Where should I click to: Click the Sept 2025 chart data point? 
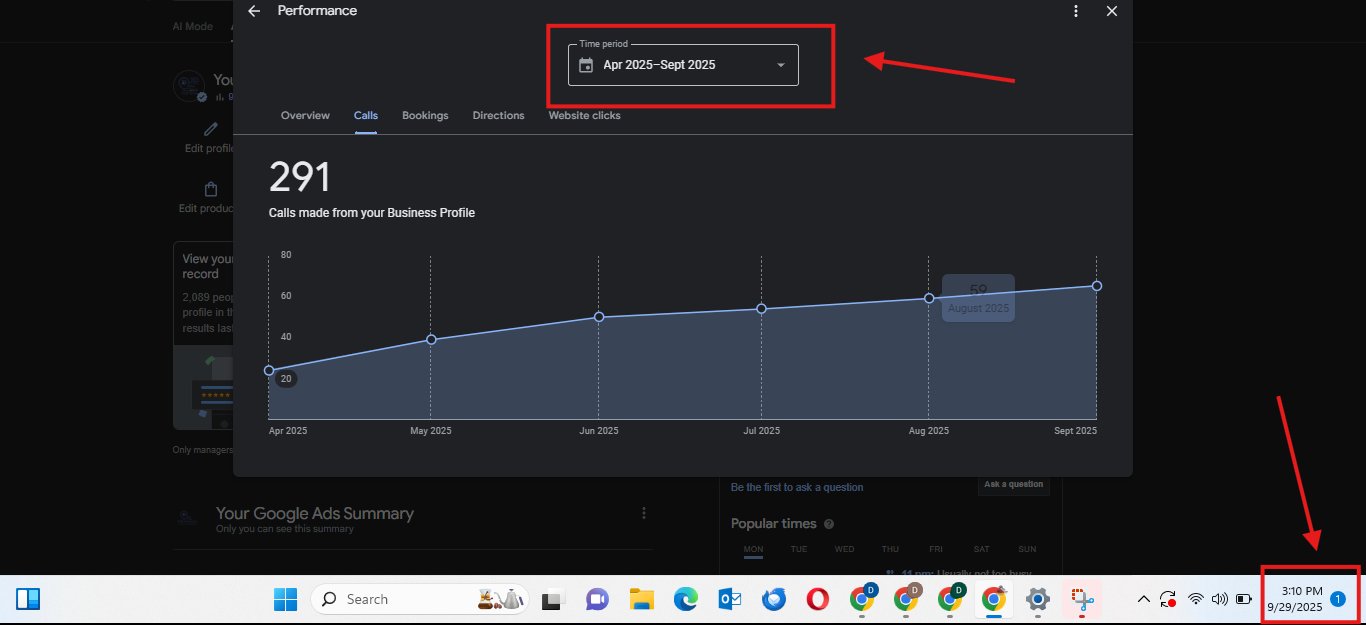(x=1097, y=286)
